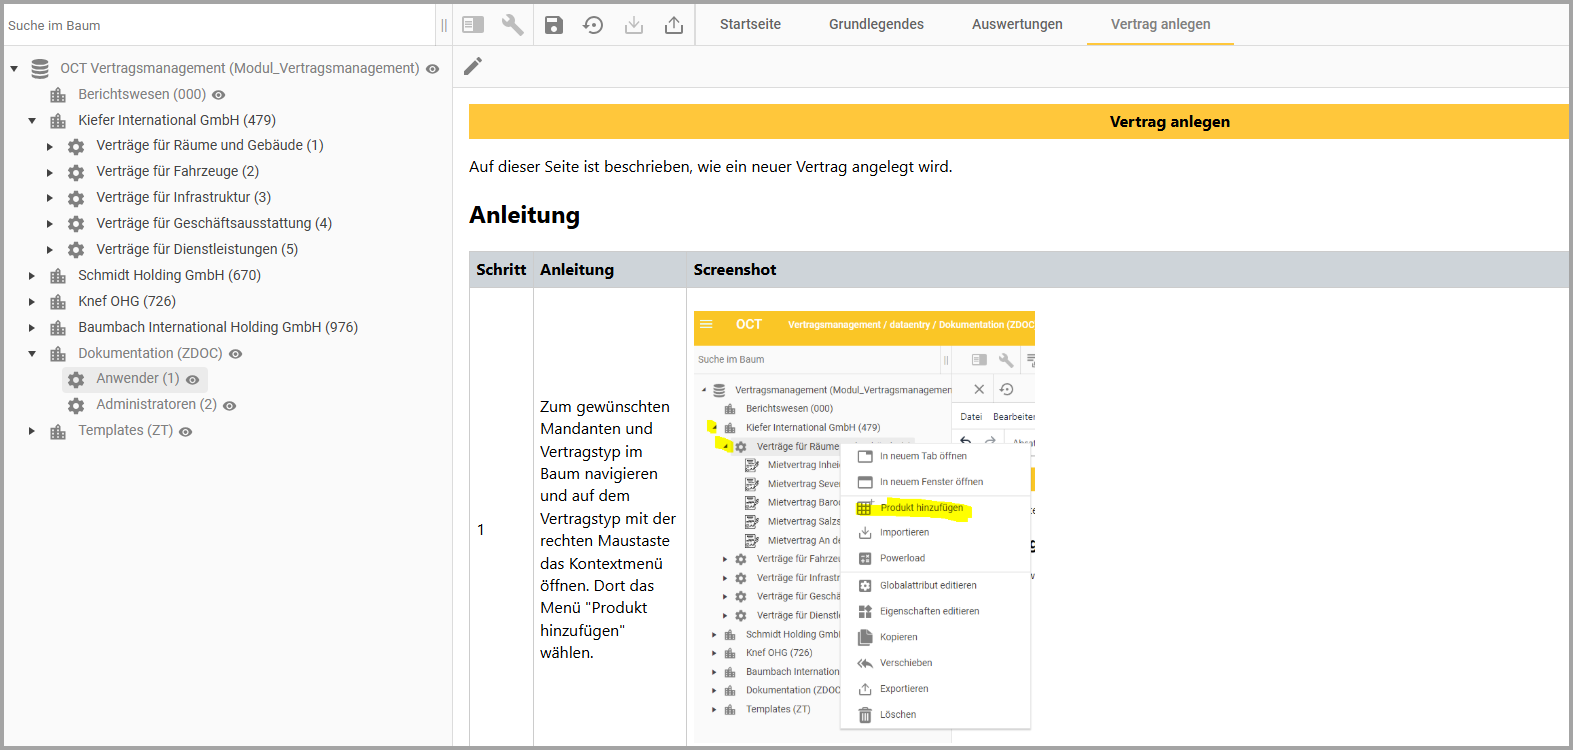This screenshot has width=1573, height=750.
Task: Click the restore history icon
Action: pyautogui.click(x=593, y=25)
